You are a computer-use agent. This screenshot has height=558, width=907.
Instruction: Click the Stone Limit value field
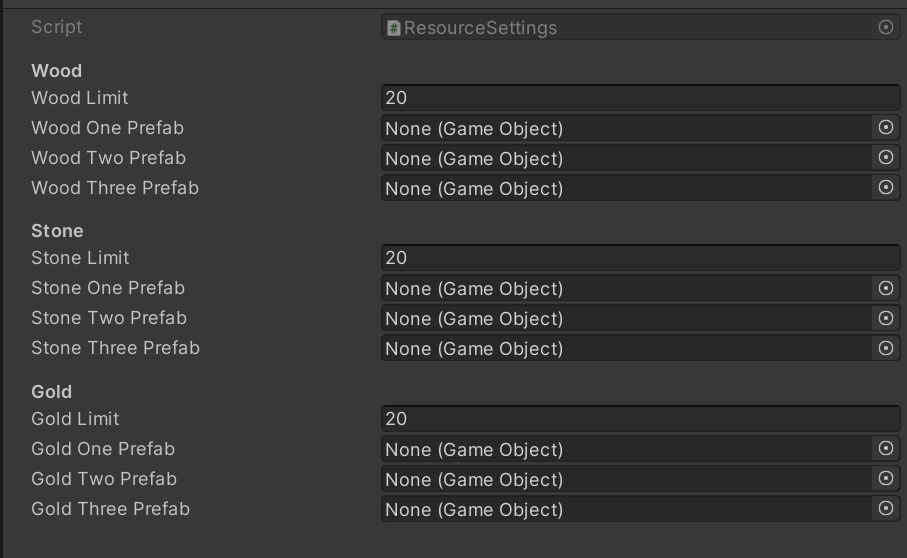pyautogui.click(x=640, y=258)
